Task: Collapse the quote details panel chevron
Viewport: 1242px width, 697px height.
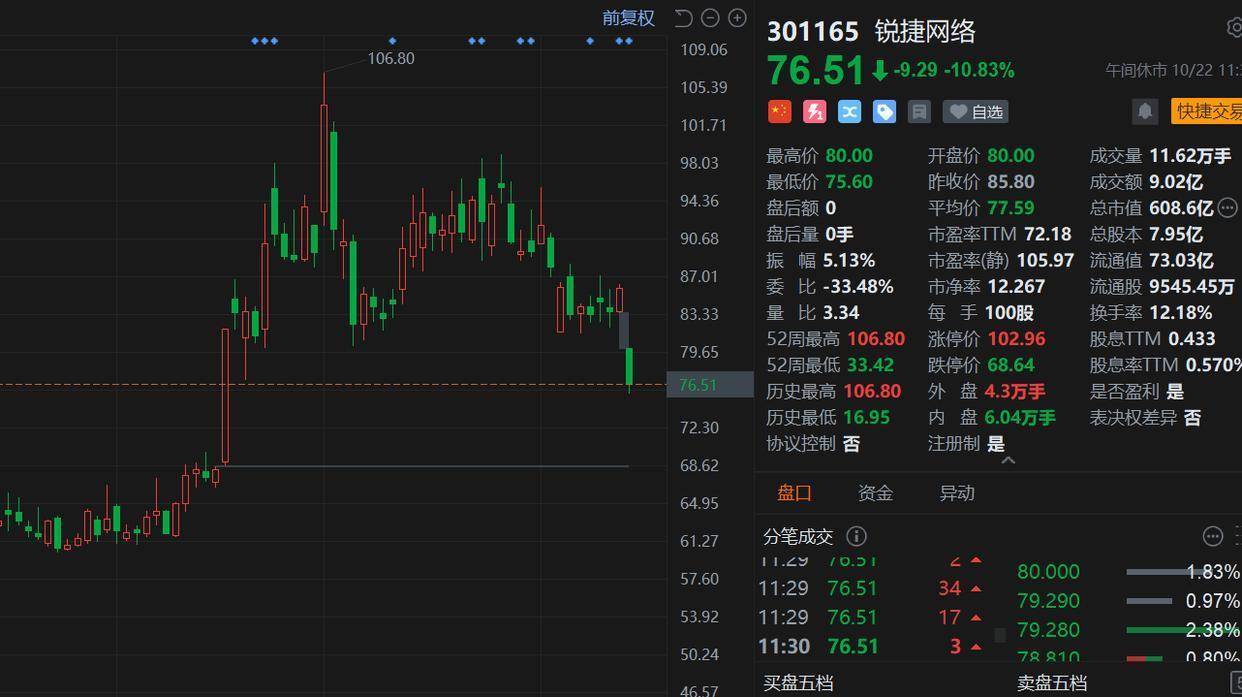Action: [1008, 461]
